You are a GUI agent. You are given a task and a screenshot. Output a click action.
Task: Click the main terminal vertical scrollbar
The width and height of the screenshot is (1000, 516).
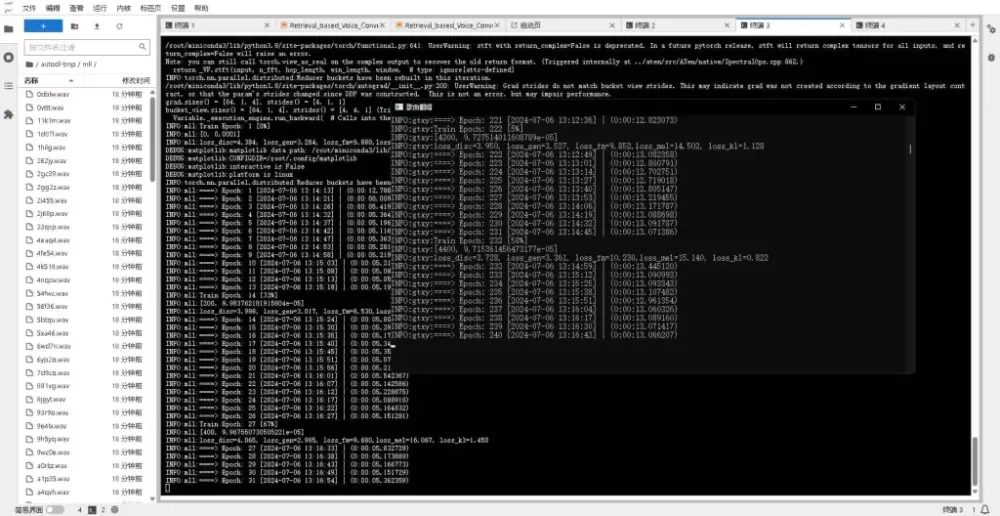tap(974, 462)
